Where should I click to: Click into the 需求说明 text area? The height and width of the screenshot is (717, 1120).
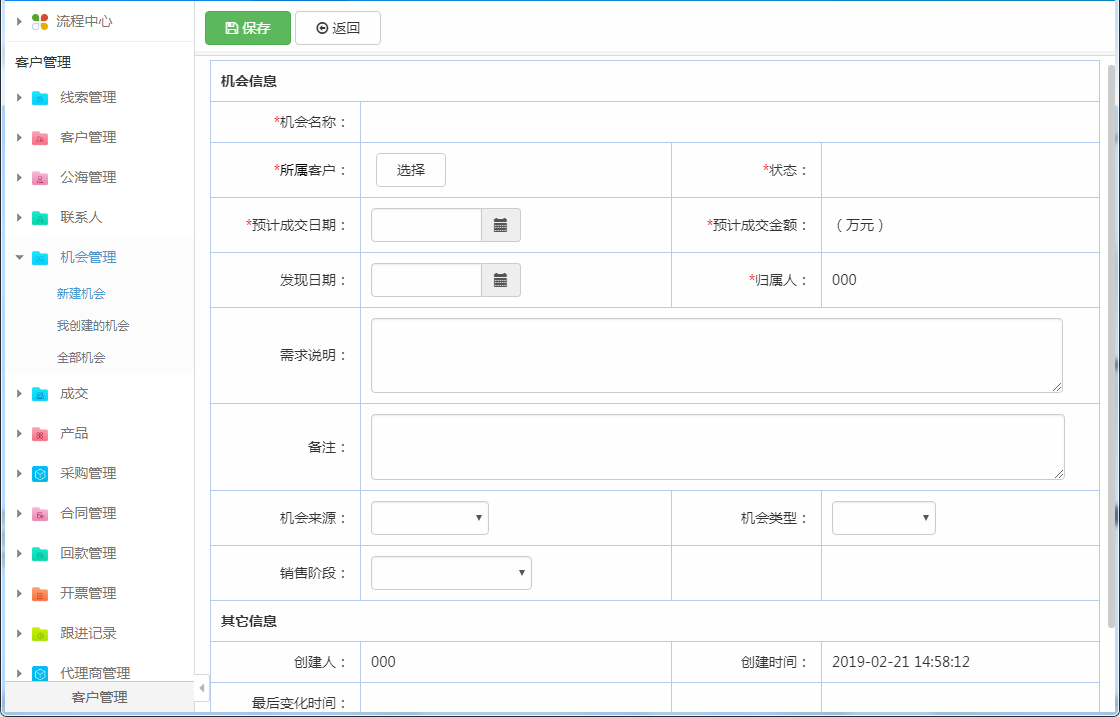tap(716, 356)
